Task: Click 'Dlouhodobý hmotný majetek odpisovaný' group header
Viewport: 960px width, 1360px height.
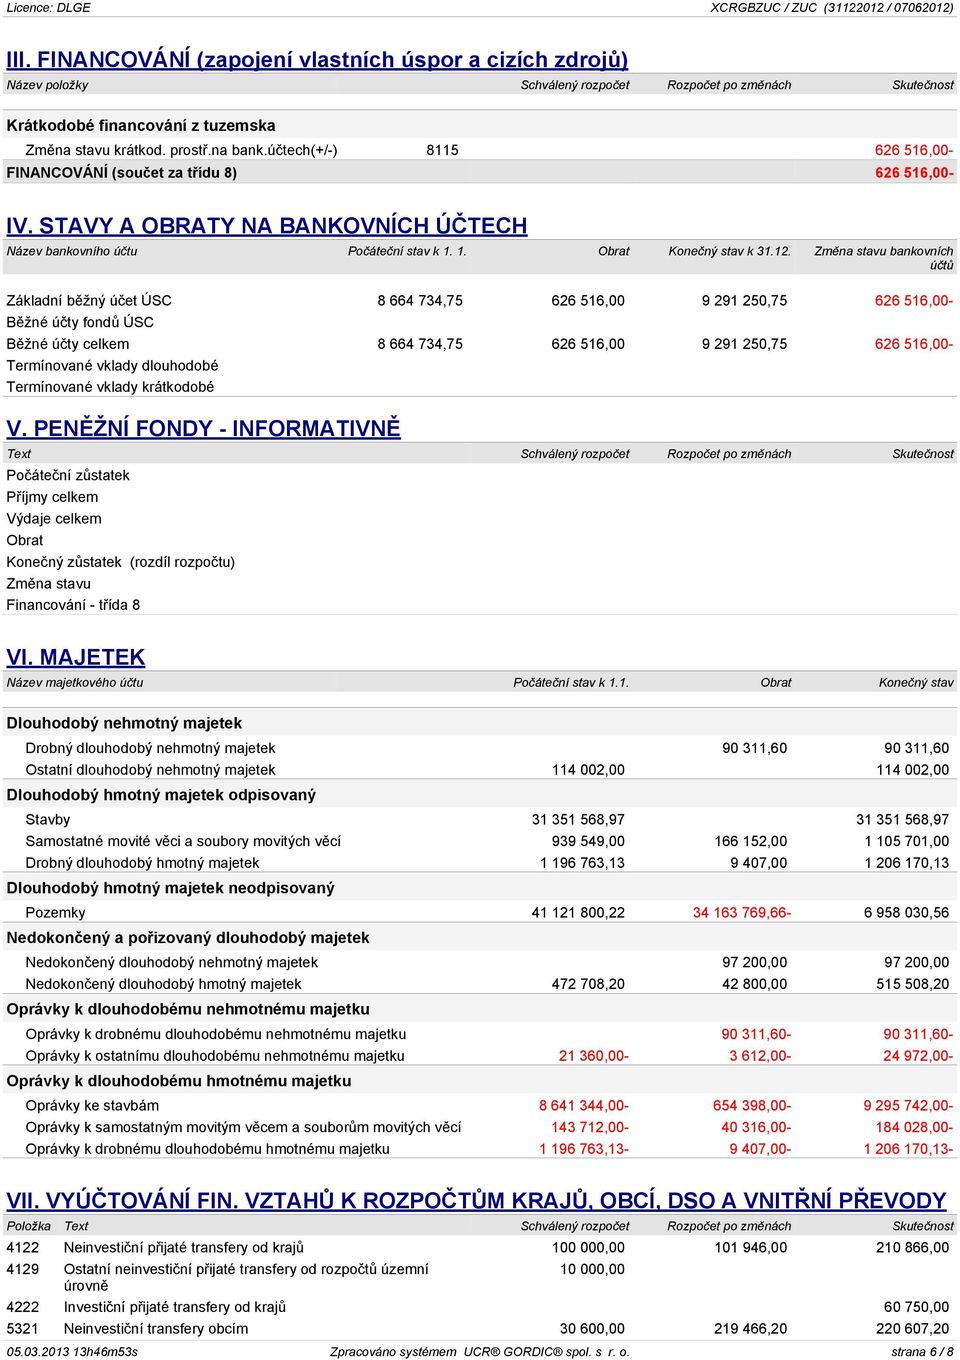Action: click(161, 795)
